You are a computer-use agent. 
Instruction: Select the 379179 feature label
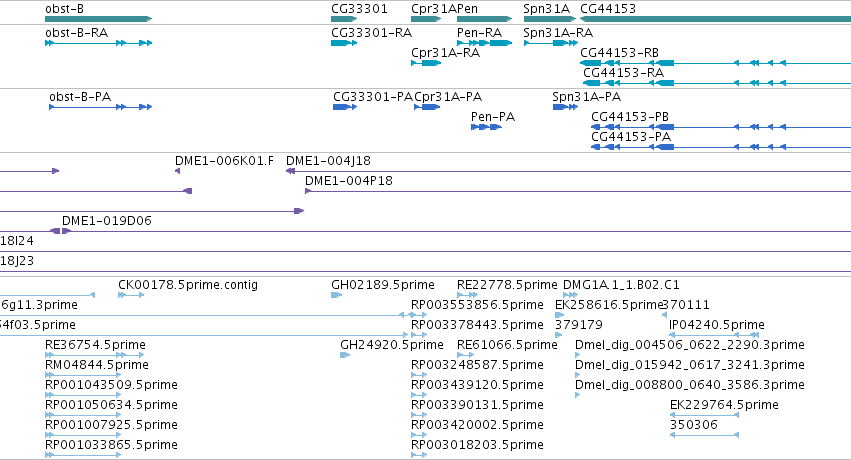click(579, 325)
